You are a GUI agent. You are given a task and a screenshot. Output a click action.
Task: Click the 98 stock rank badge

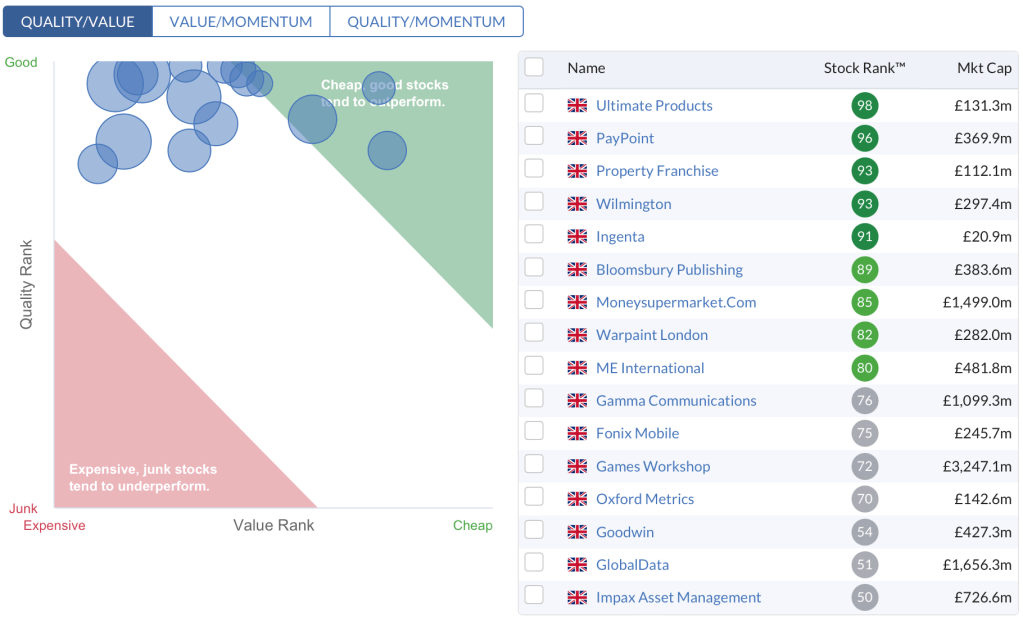[864, 106]
